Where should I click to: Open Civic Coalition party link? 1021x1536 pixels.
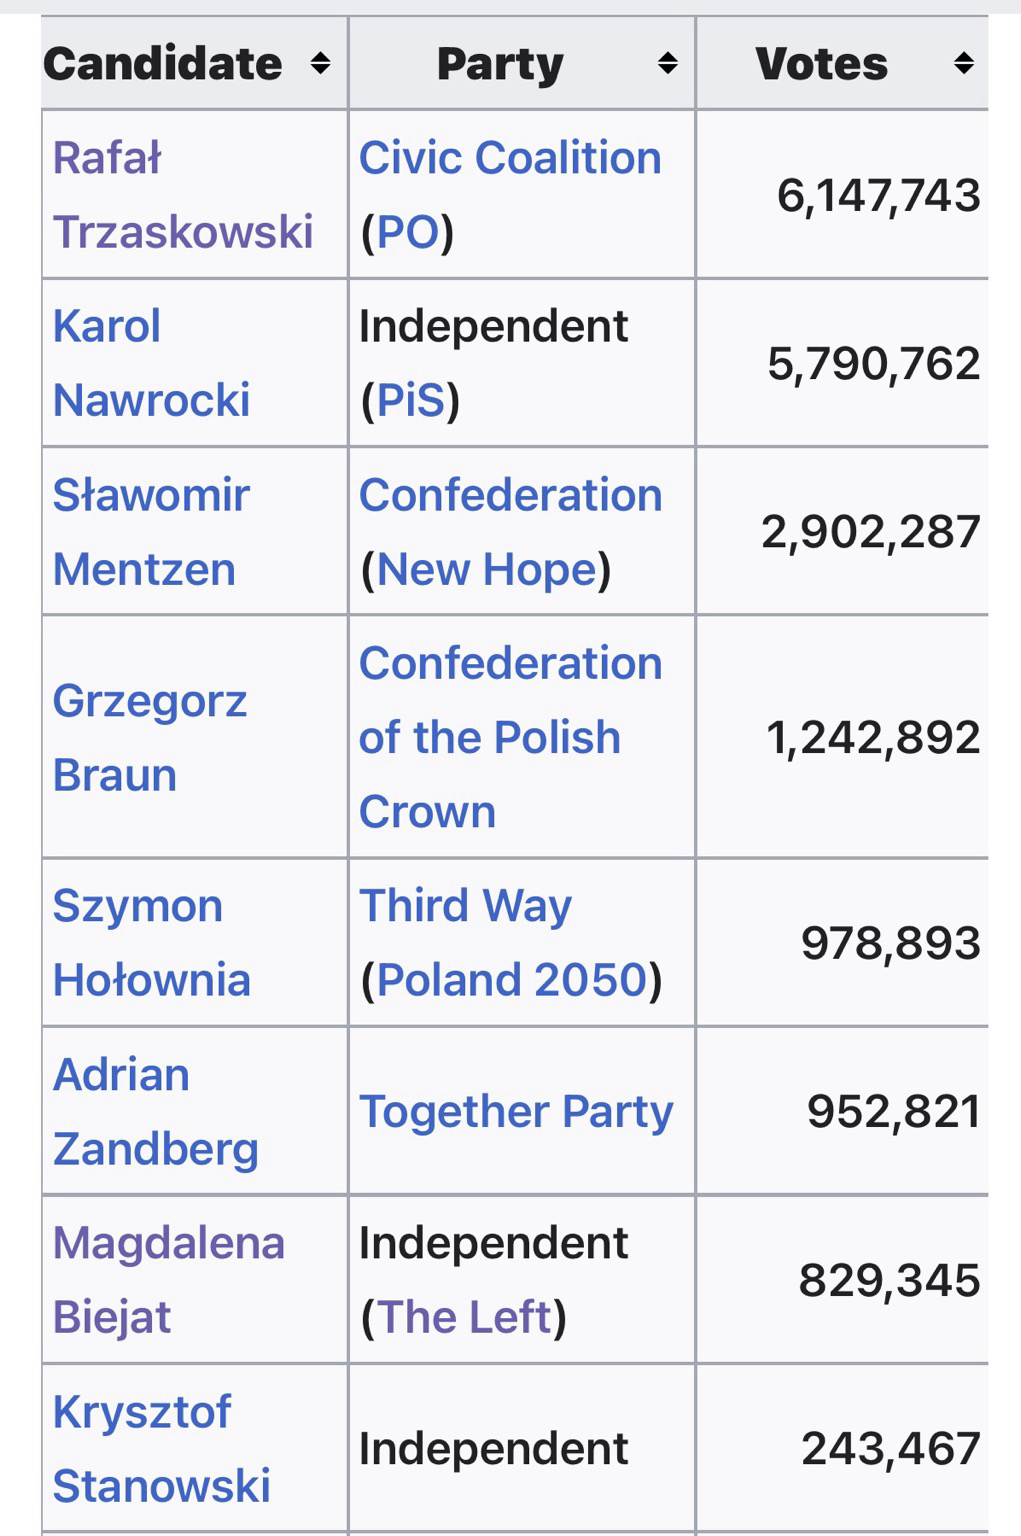[510, 158]
